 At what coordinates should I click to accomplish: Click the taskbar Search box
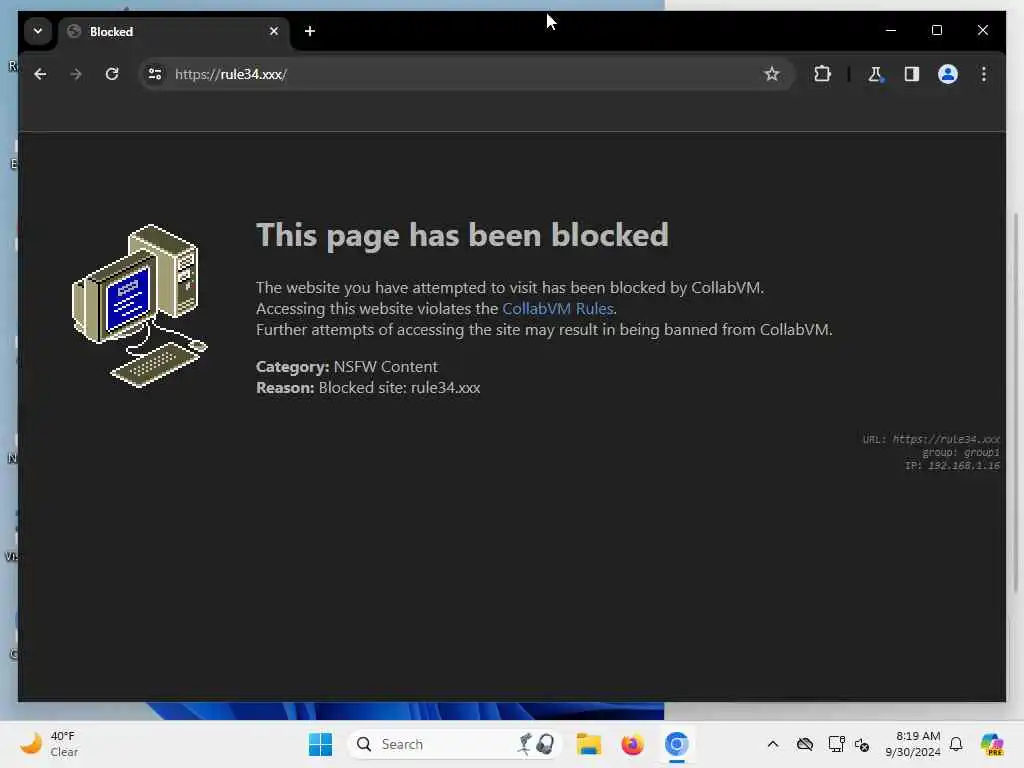click(x=455, y=744)
